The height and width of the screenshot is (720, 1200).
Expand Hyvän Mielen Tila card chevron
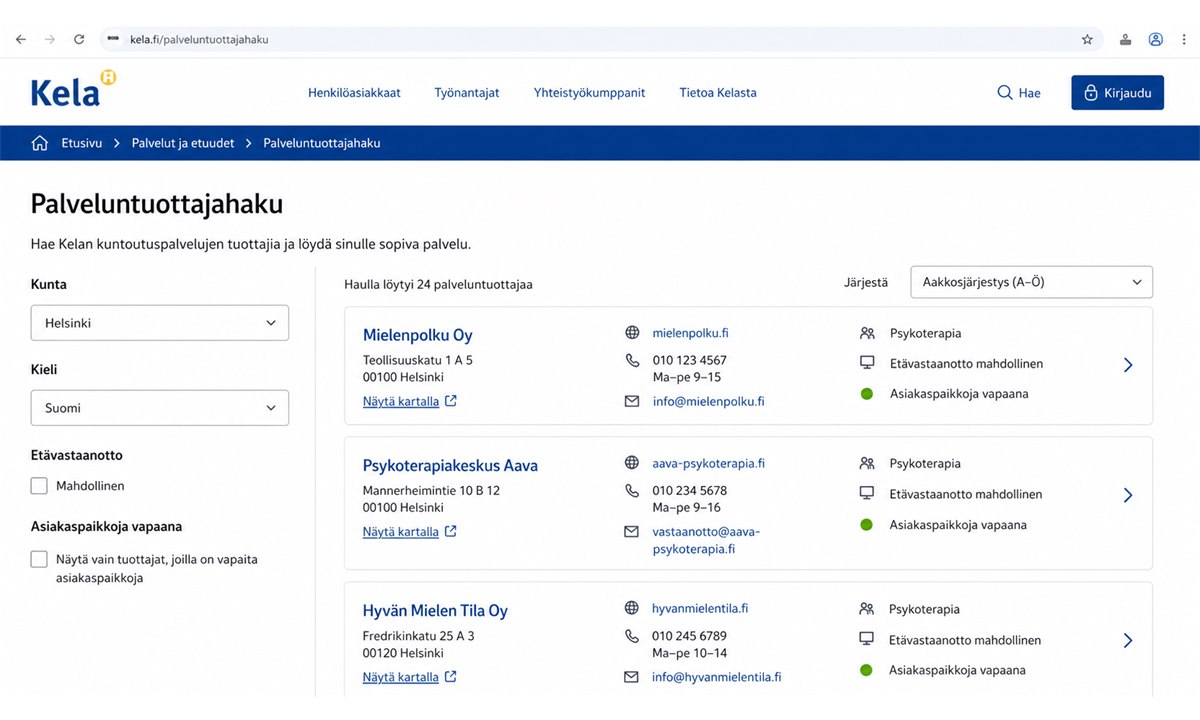[1128, 640]
